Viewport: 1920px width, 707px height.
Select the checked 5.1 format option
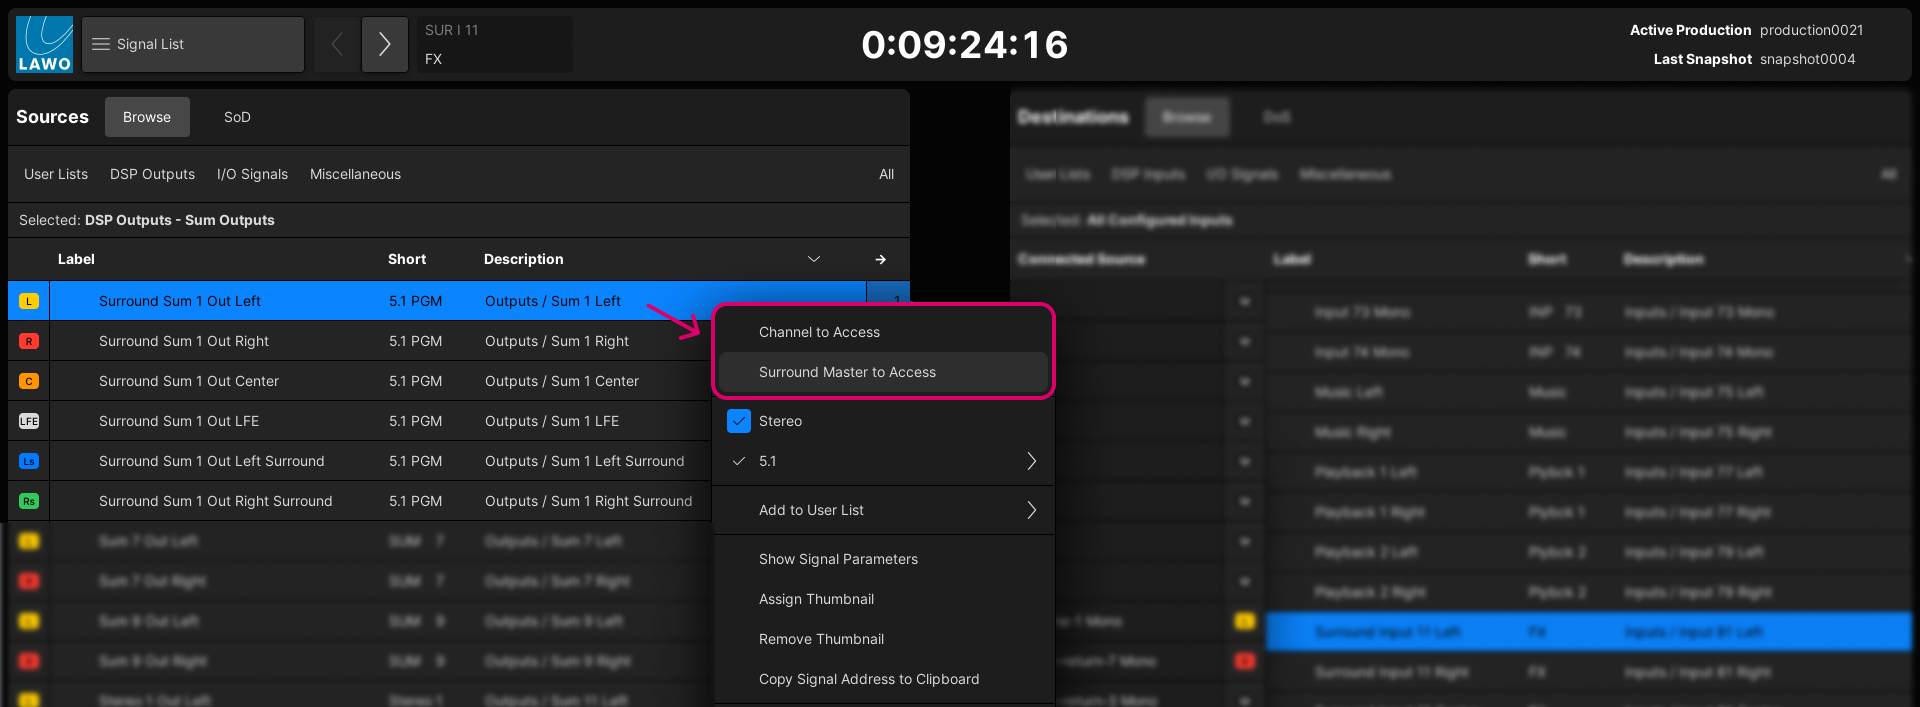pyautogui.click(x=768, y=461)
